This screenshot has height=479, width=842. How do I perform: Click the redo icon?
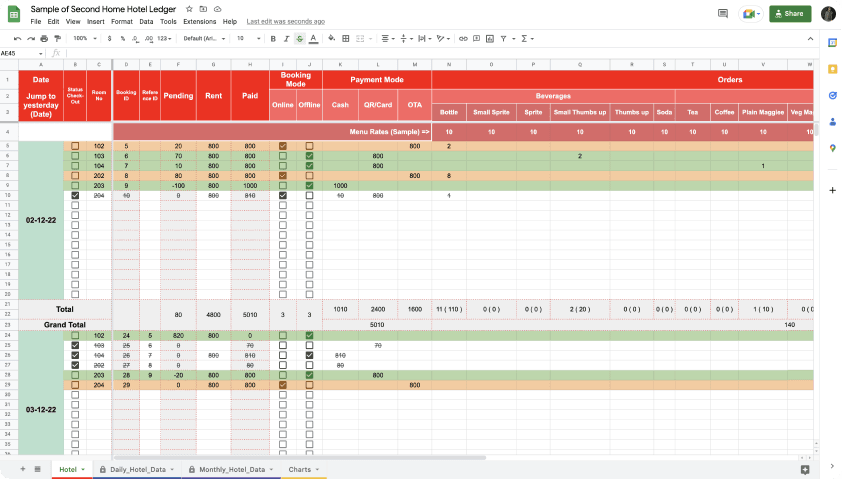(x=31, y=39)
